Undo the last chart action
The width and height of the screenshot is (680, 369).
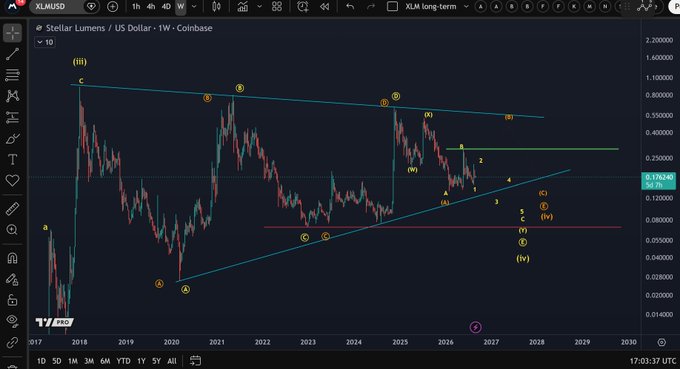point(350,7)
